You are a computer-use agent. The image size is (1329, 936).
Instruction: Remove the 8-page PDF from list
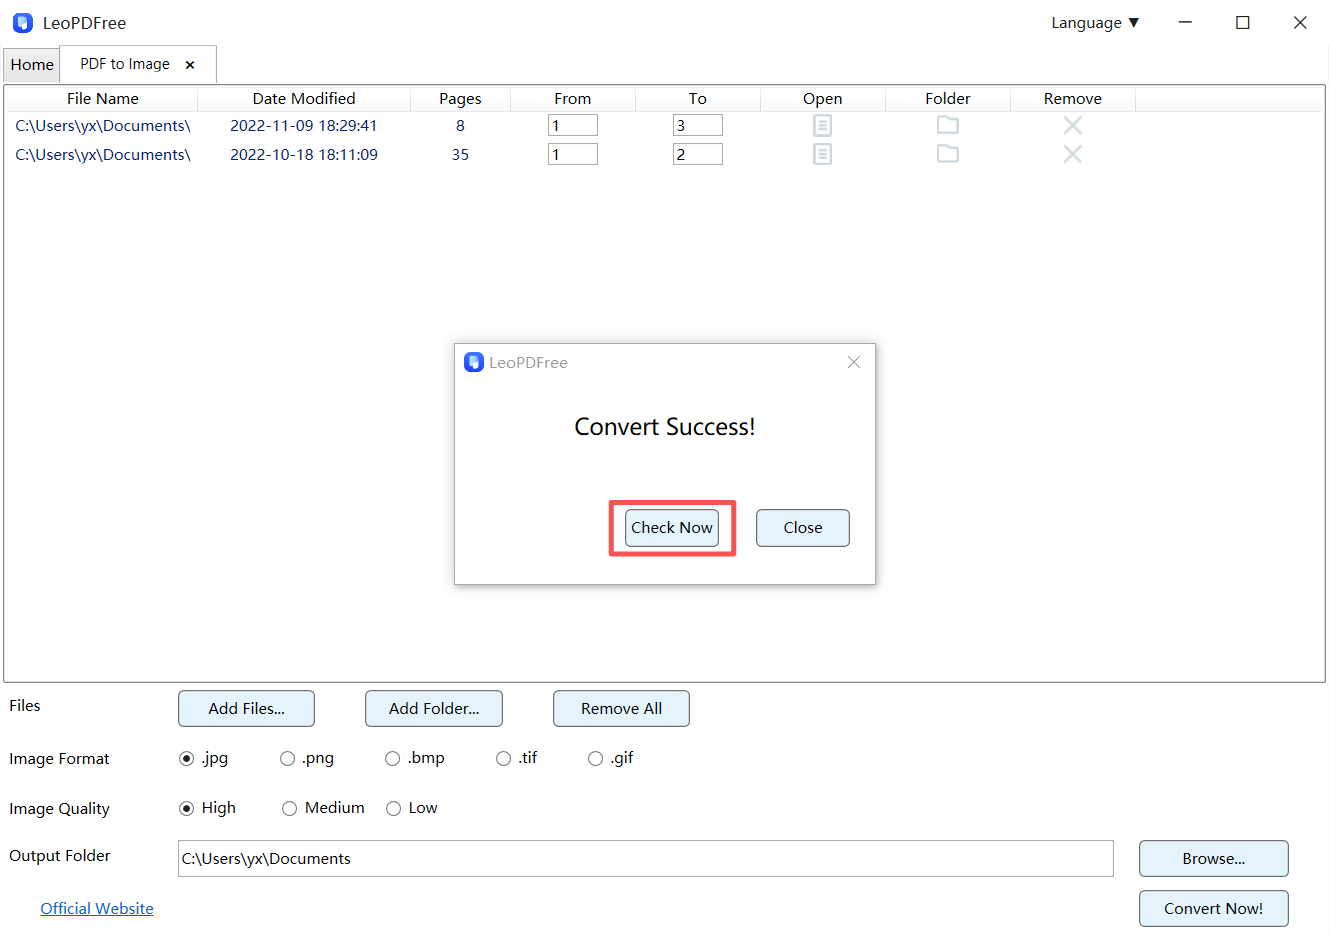point(1073,125)
